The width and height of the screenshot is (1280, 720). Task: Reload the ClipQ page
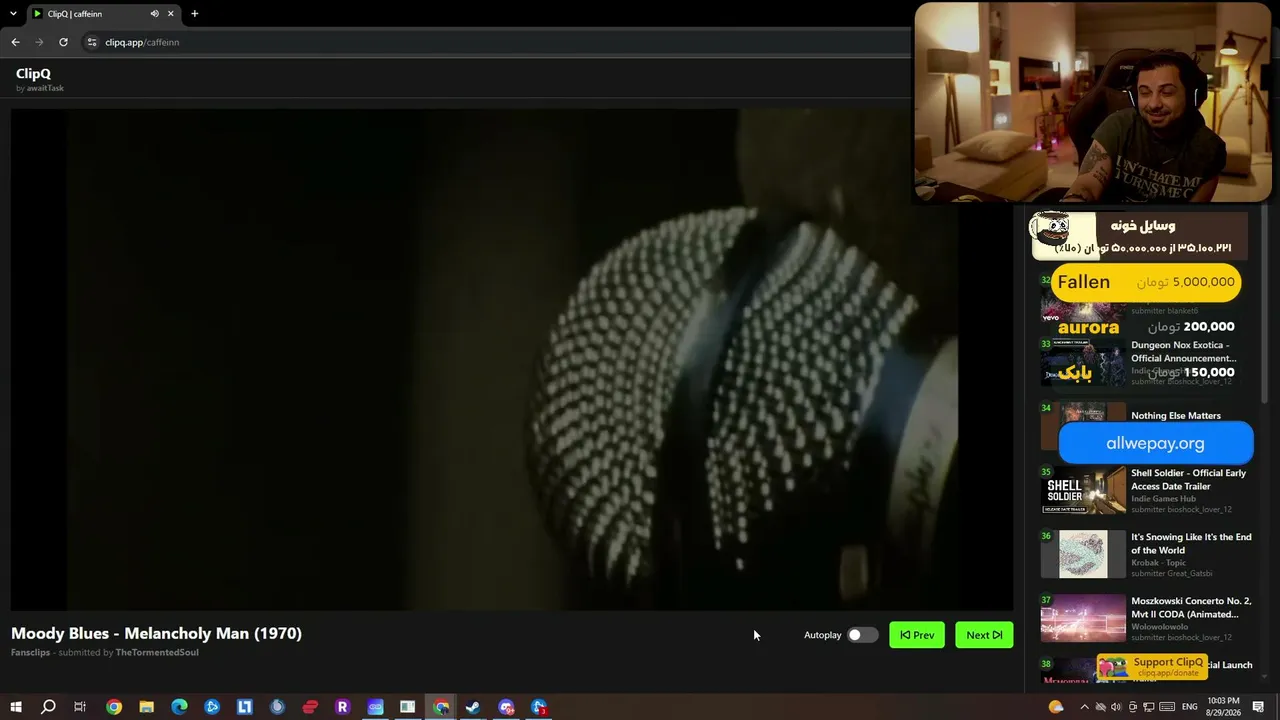coord(63,42)
